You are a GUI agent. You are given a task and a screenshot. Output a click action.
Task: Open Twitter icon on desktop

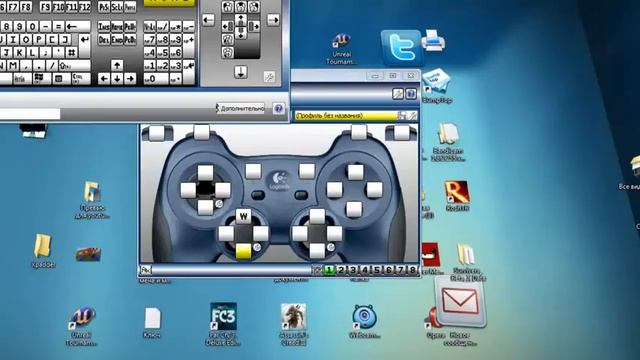coord(401,47)
